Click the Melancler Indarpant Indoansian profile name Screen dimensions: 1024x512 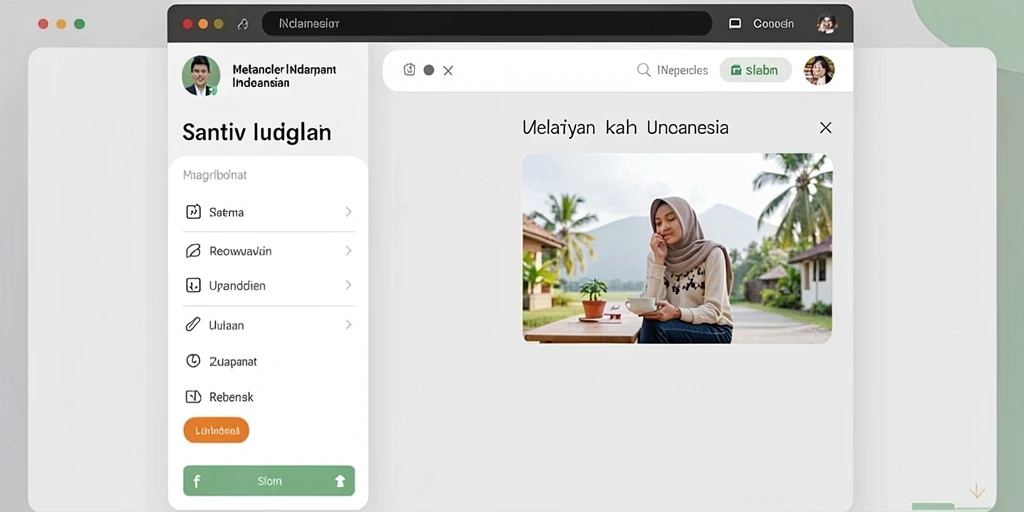[283, 76]
